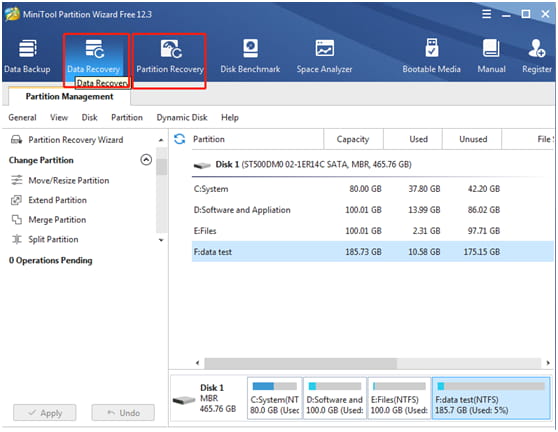Screen dimensions: 558x432
Task: Click the Disk 1 drive icon in list
Action: tap(202, 165)
